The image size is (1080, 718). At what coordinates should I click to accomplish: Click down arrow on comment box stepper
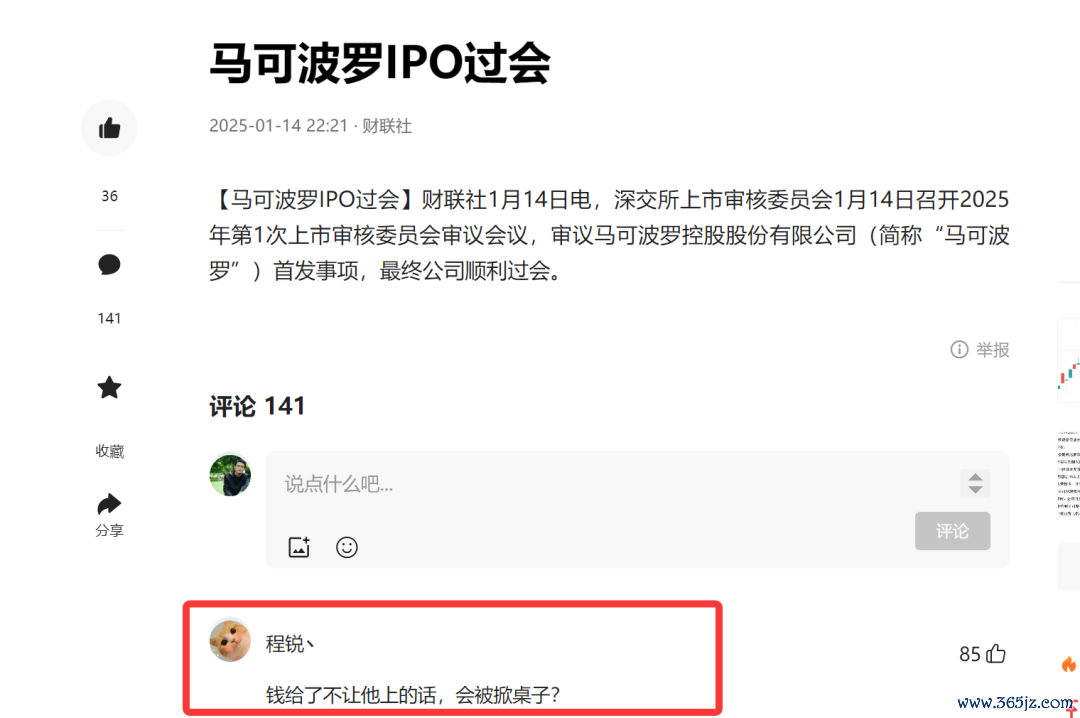975,489
